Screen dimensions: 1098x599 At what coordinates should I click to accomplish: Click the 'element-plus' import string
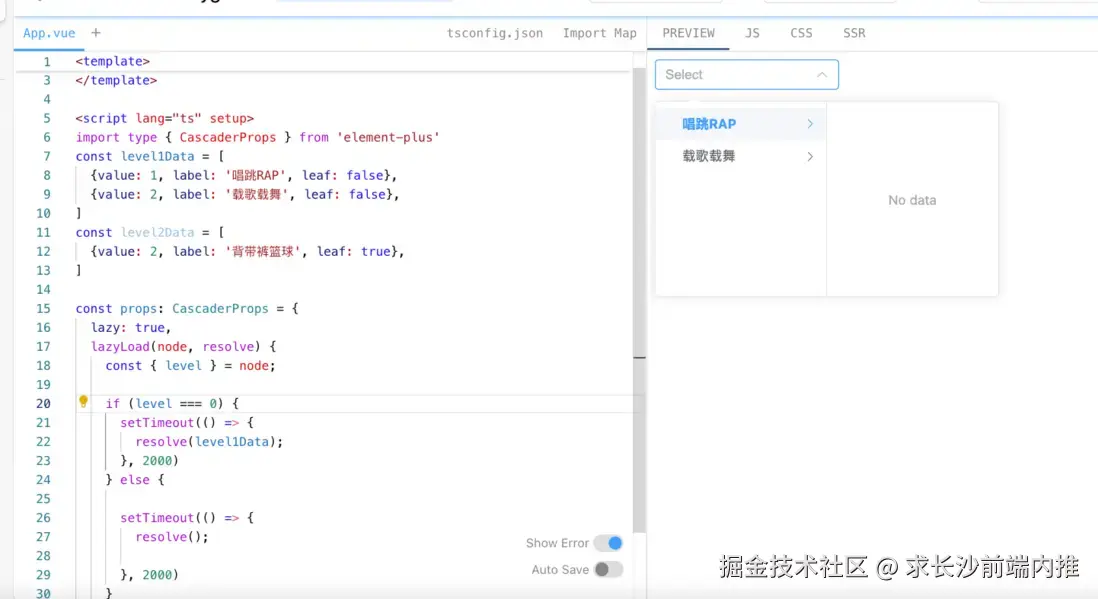(x=388, y=137)
